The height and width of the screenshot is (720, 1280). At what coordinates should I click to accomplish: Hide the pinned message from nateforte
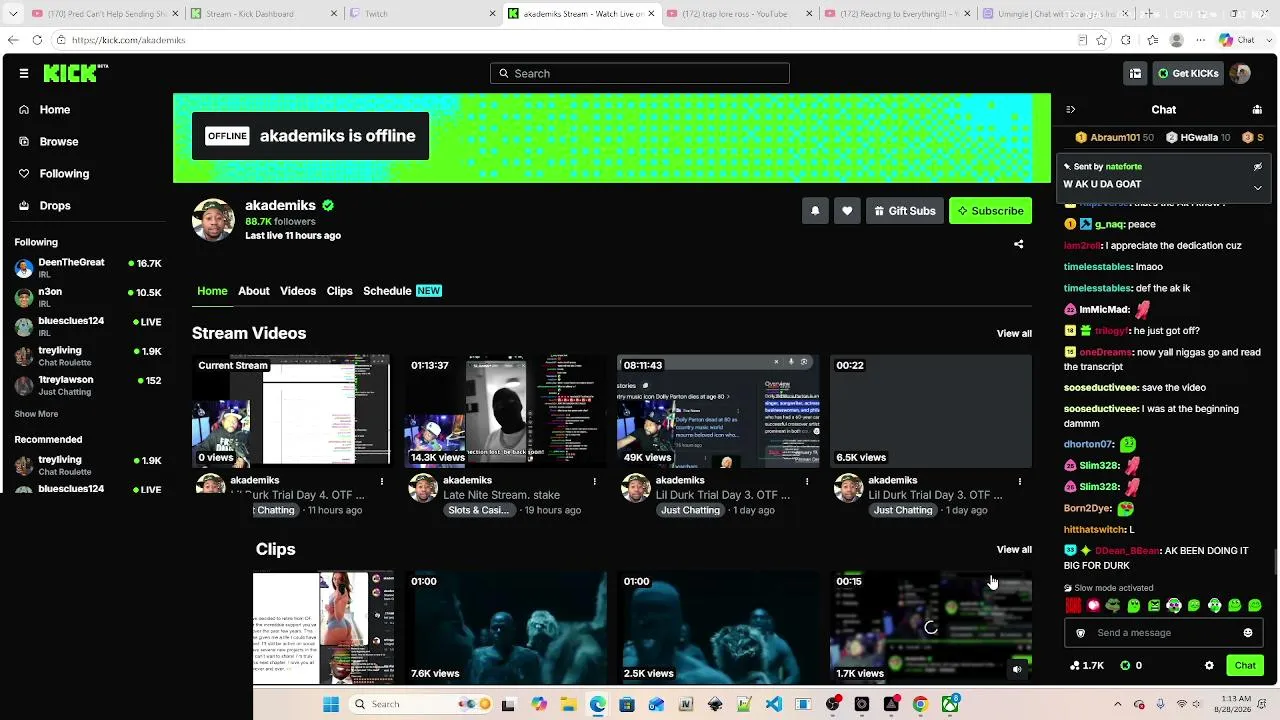[x=1258, y=167]
